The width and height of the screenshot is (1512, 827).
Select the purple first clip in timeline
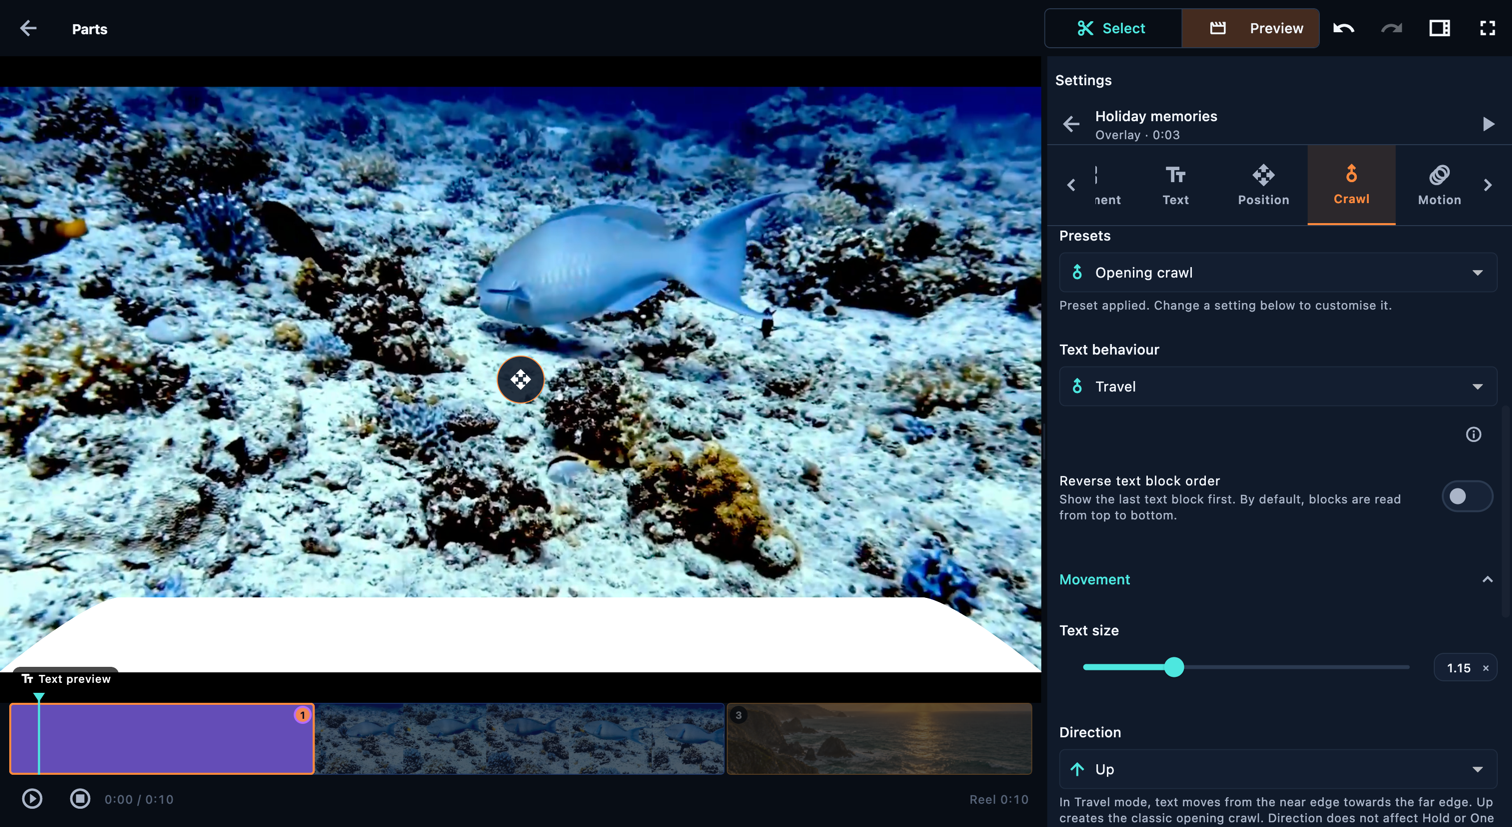pyautogui.click(x=162, y=739)
